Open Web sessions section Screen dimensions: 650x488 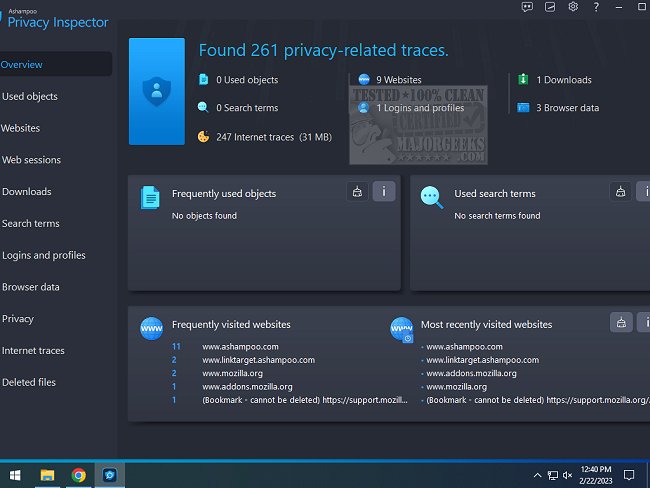tap(32, 160)
